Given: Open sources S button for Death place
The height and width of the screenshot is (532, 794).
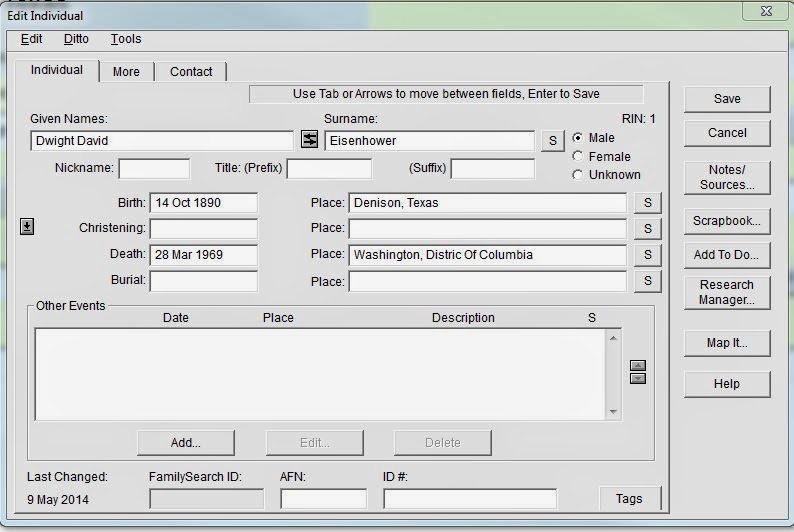Looking at the screenshot, I should 648,254.
